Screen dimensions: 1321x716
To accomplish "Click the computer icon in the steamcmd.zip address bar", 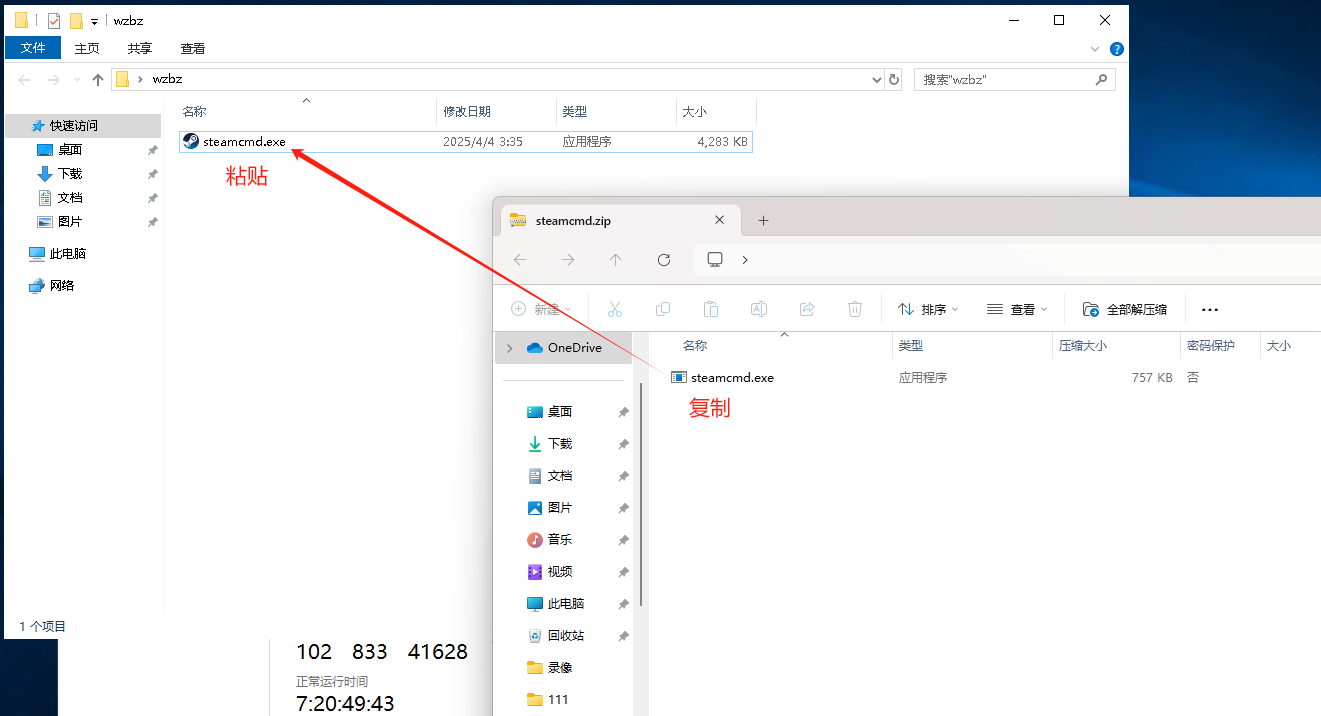I will click(x=715, y=259).
